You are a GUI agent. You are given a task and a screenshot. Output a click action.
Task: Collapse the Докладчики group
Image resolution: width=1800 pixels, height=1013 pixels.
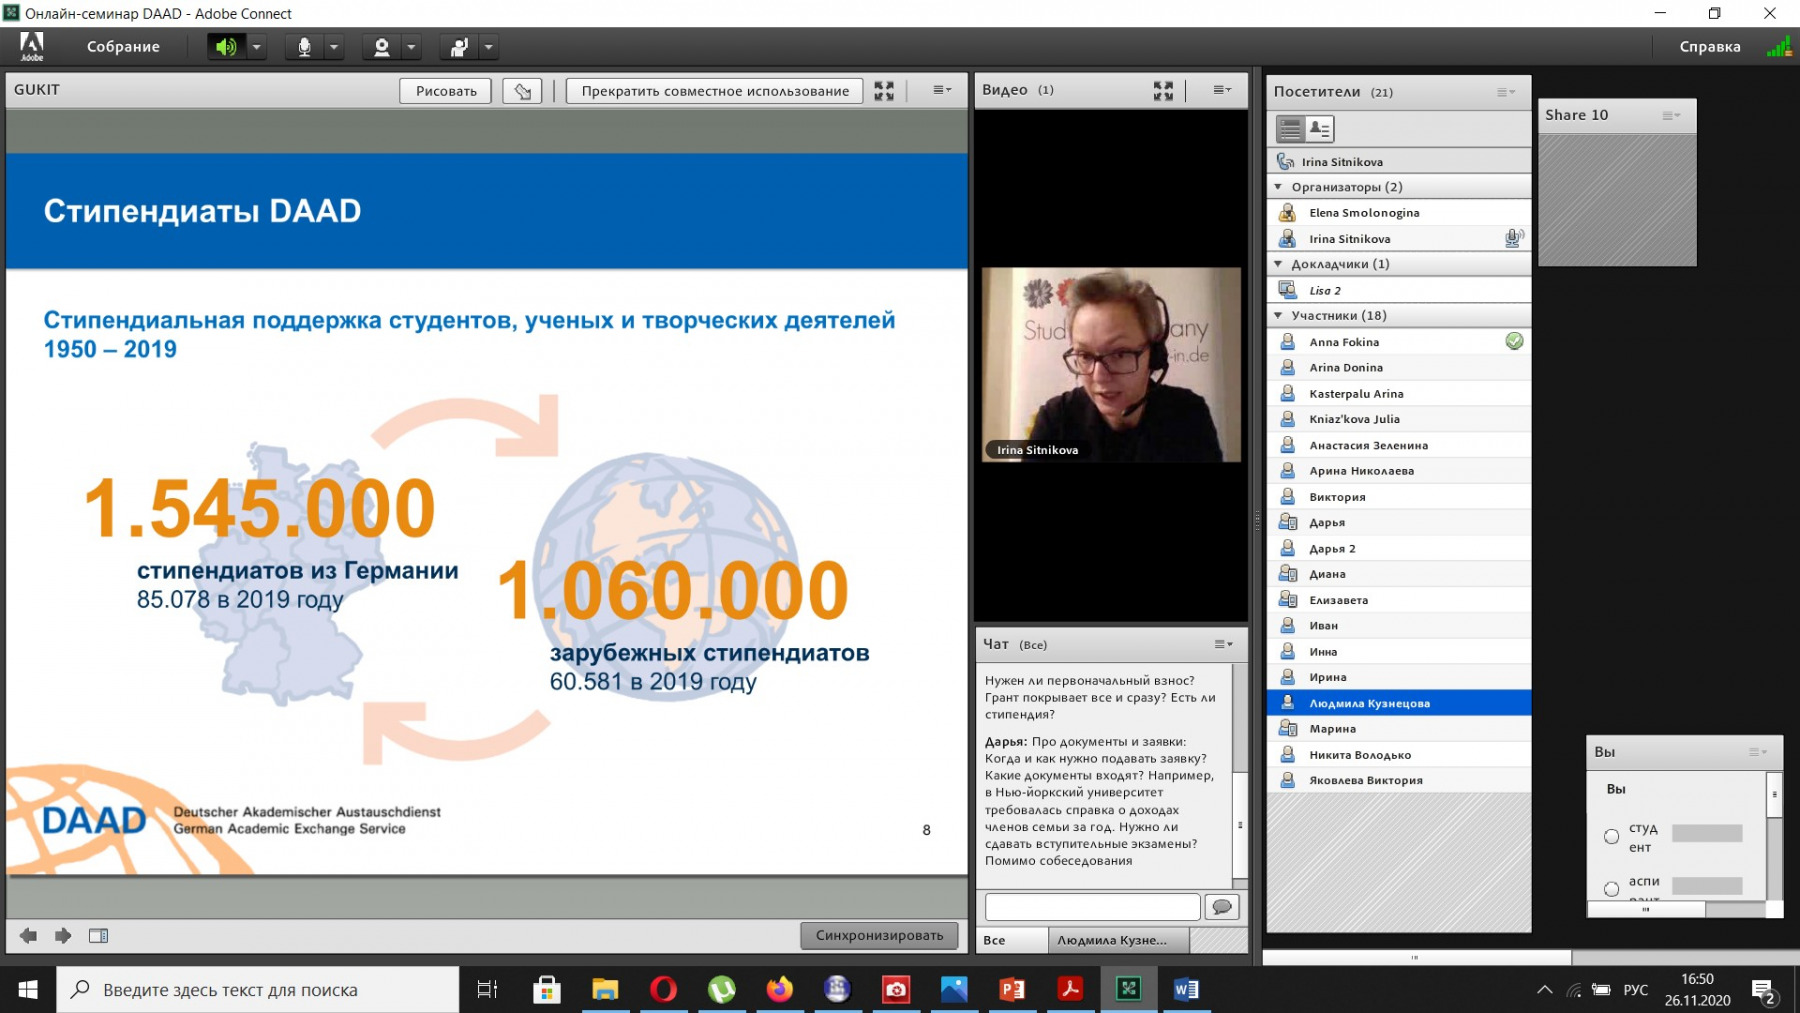pos(1278,264)
